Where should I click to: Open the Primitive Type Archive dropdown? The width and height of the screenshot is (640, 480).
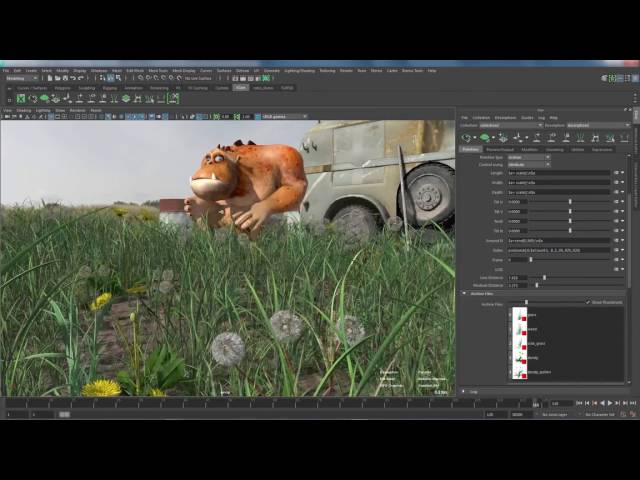pos(529,157)
